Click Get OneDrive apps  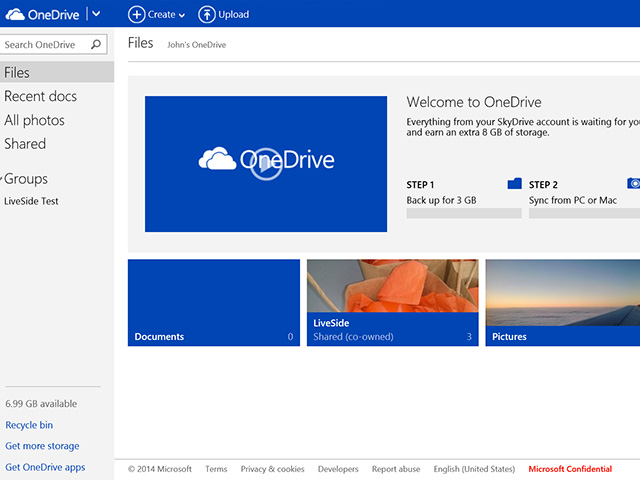45,467
